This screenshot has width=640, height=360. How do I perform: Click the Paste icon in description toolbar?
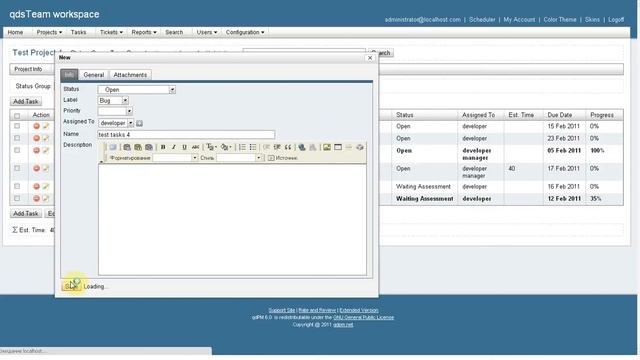127,147
